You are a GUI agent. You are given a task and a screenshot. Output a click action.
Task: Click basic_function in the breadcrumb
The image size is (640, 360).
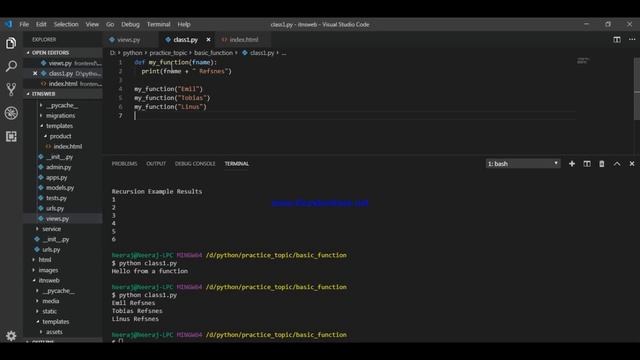pos(213,53)
